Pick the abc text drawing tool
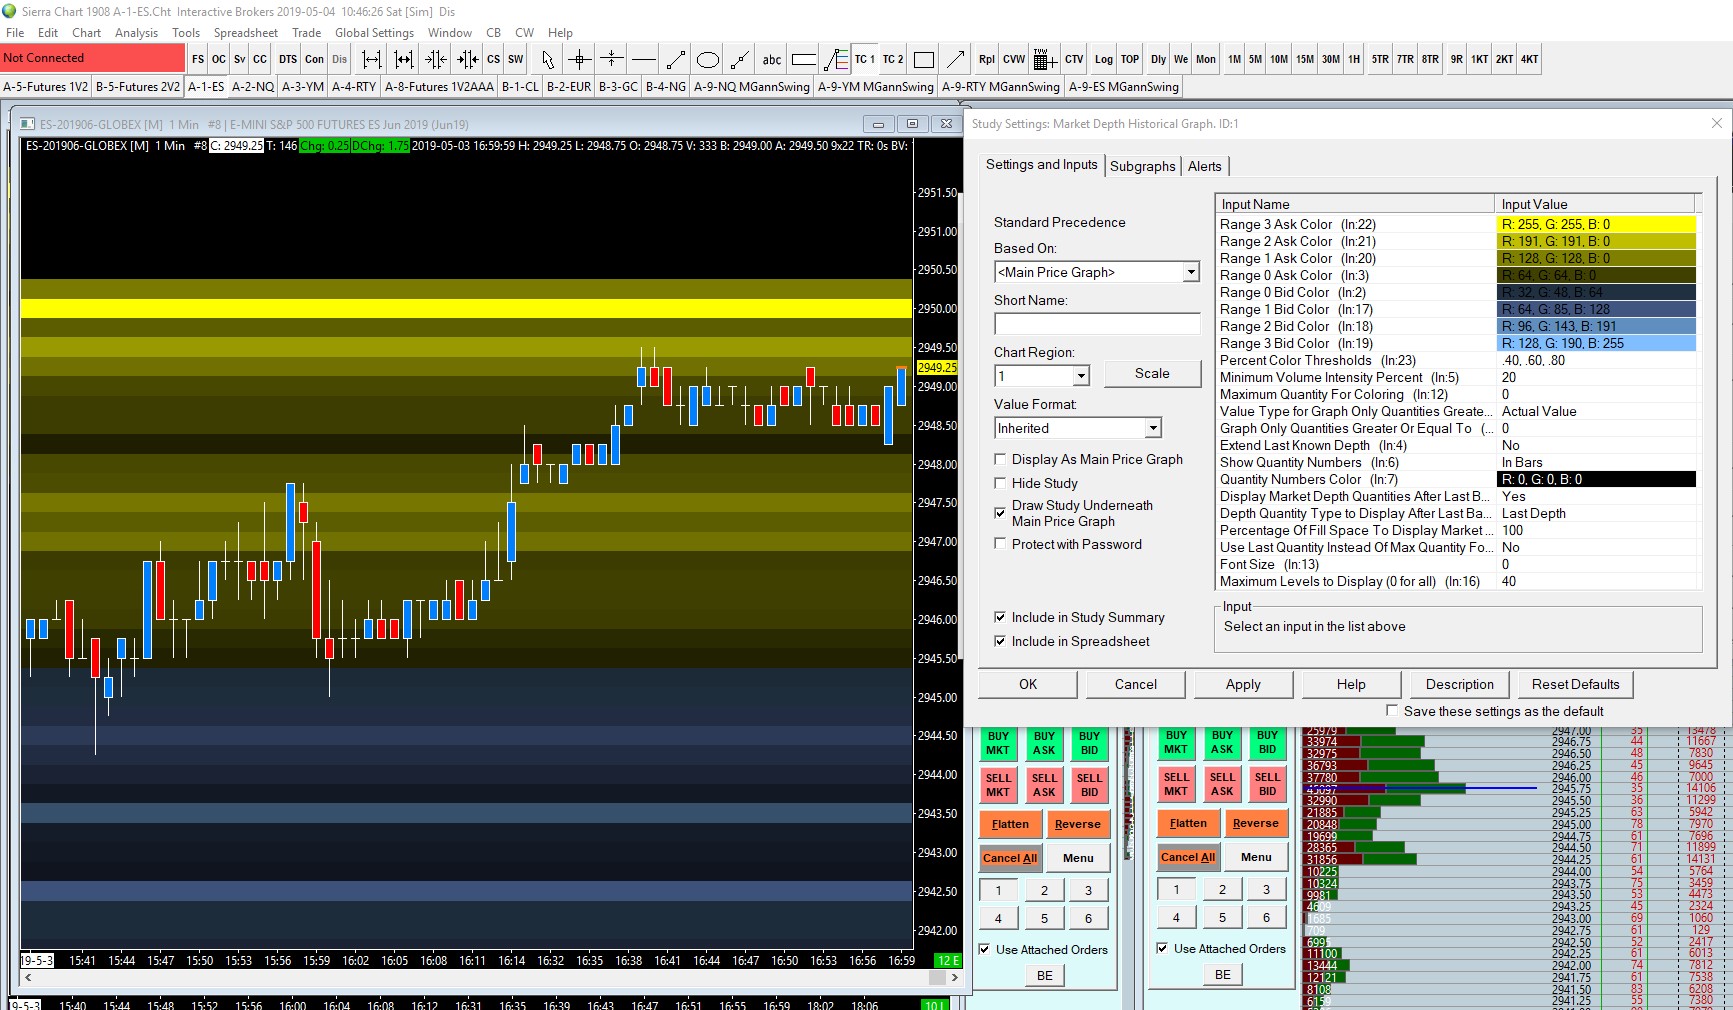 [772, 60]
